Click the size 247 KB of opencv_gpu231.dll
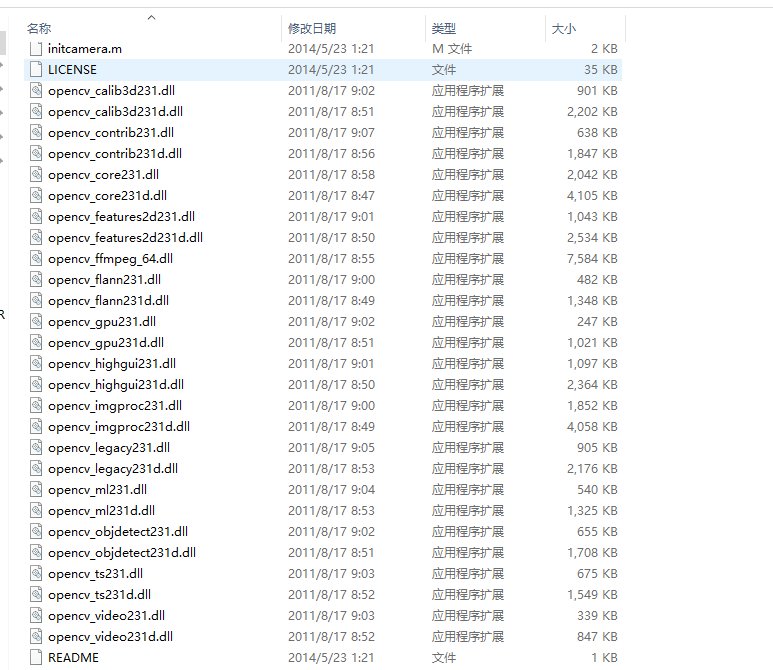Viewport: 773px width, 670px height. (x=597, y=322)
